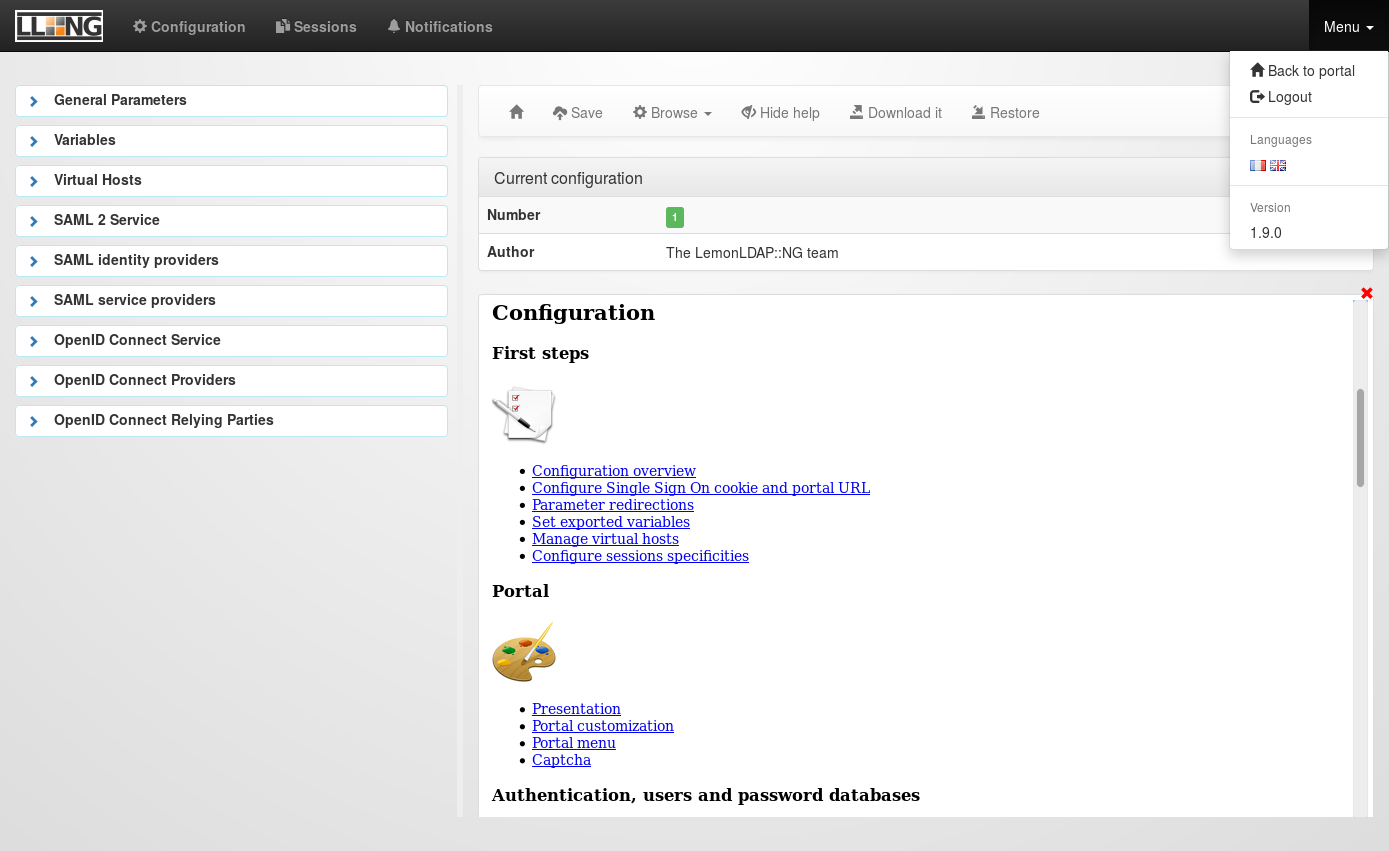The image size is (1389, 851).
Task: Open Manage virtual hosts link
Action: (x=605, y=539)
